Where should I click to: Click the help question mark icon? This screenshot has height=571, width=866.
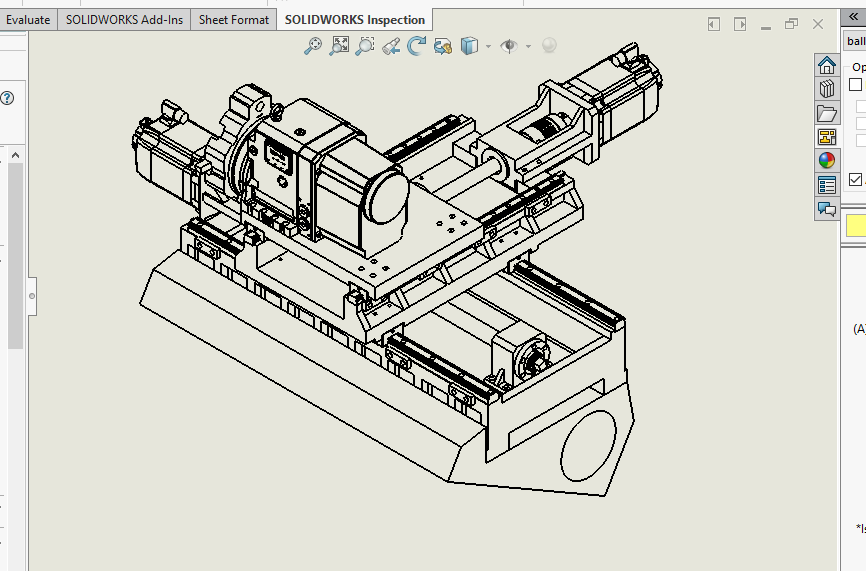click(x=7, y=98)
